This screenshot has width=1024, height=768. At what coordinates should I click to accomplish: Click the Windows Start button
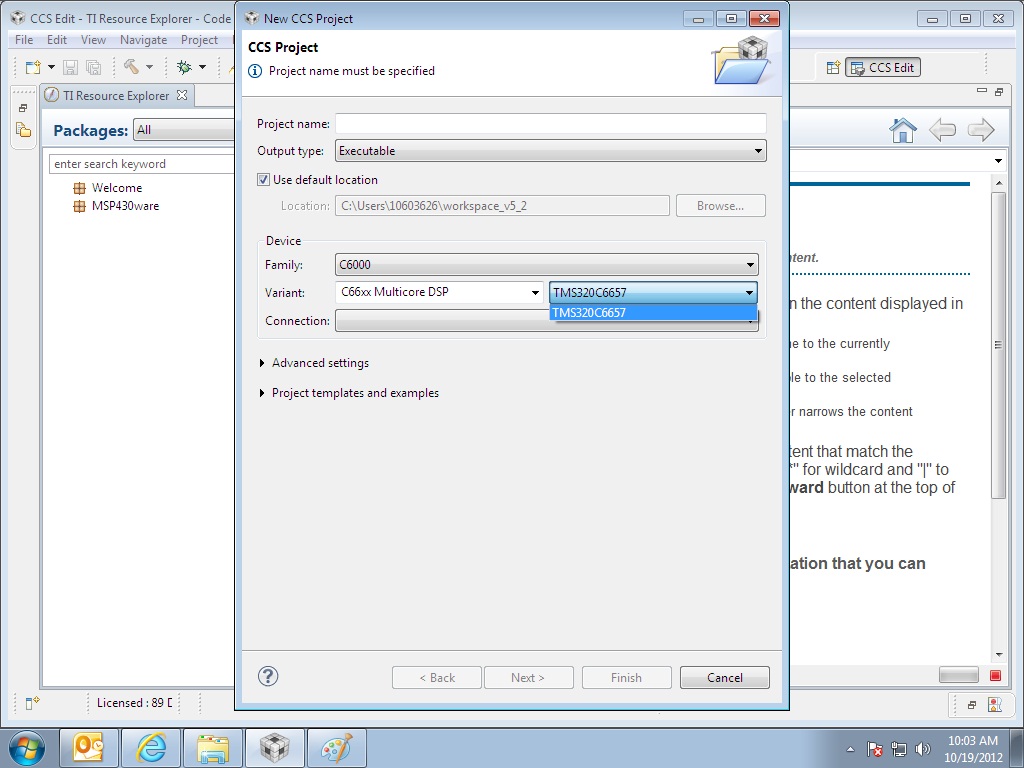point(27,748)
